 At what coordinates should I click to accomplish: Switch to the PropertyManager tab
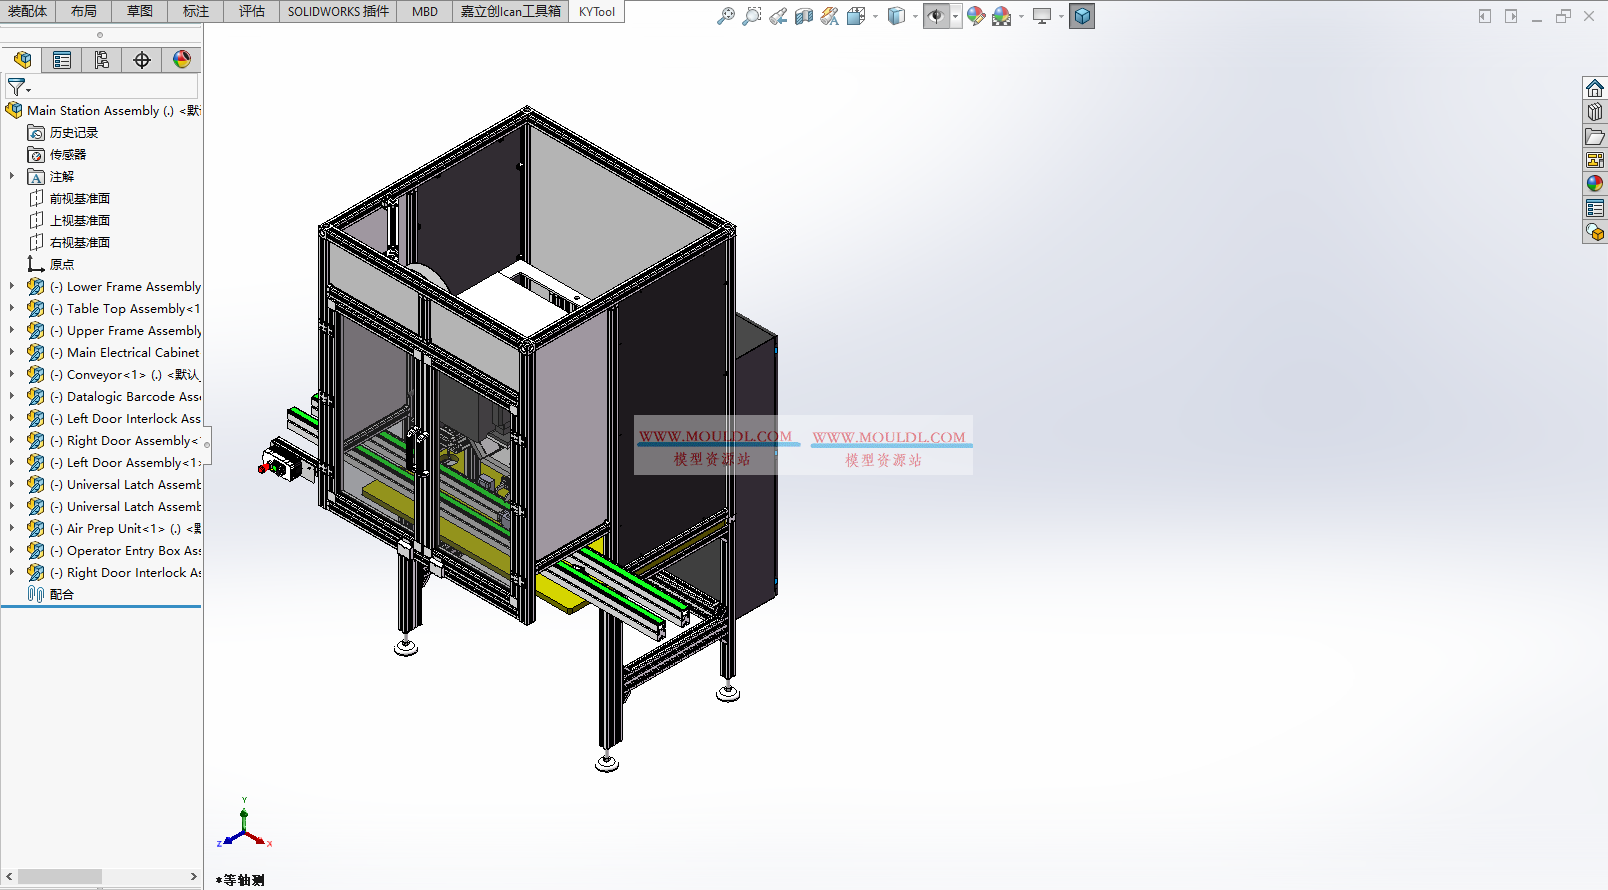point(62,60)
